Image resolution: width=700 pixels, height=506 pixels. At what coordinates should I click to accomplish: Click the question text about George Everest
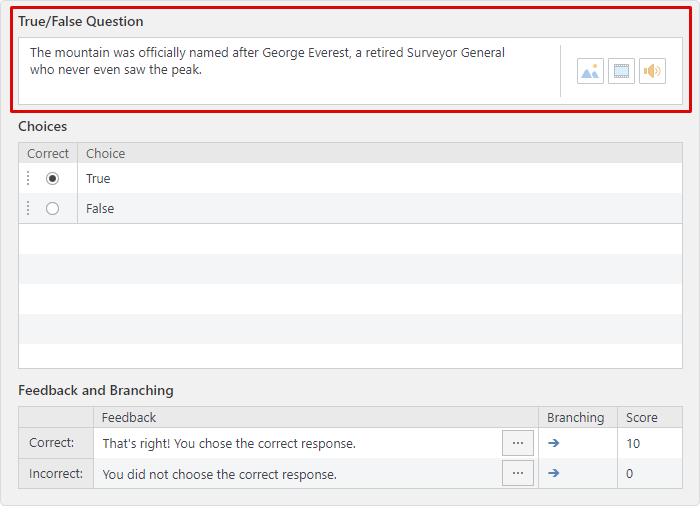point(267,61)
